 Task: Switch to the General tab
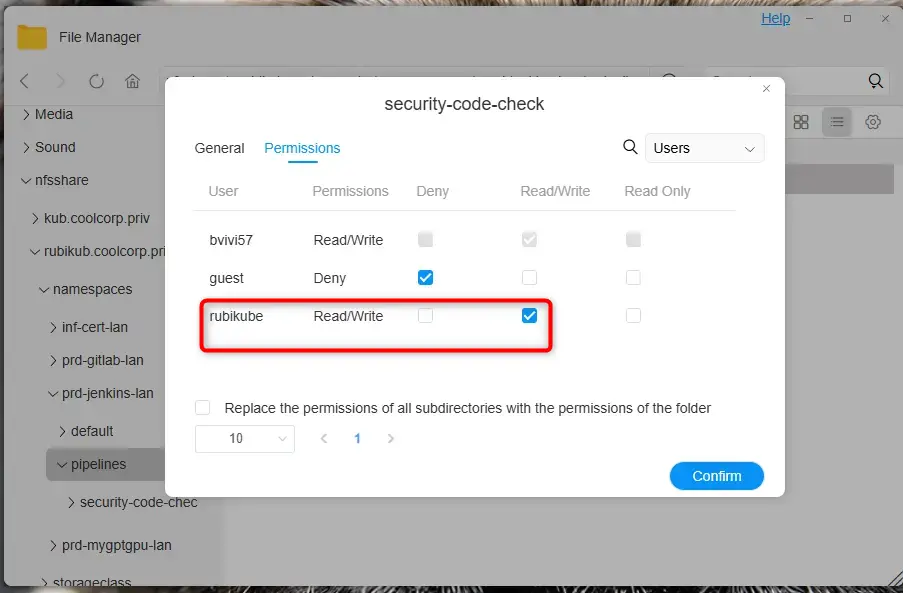(x=219, y=148)
